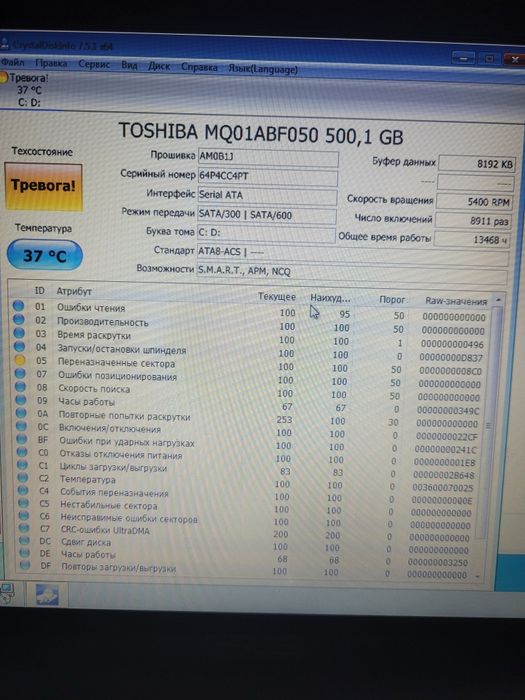The height and width of the screenshot is (700, 525).
Task: Click status icon for Нестабильные сектора
Action: [x=24, y=503]
